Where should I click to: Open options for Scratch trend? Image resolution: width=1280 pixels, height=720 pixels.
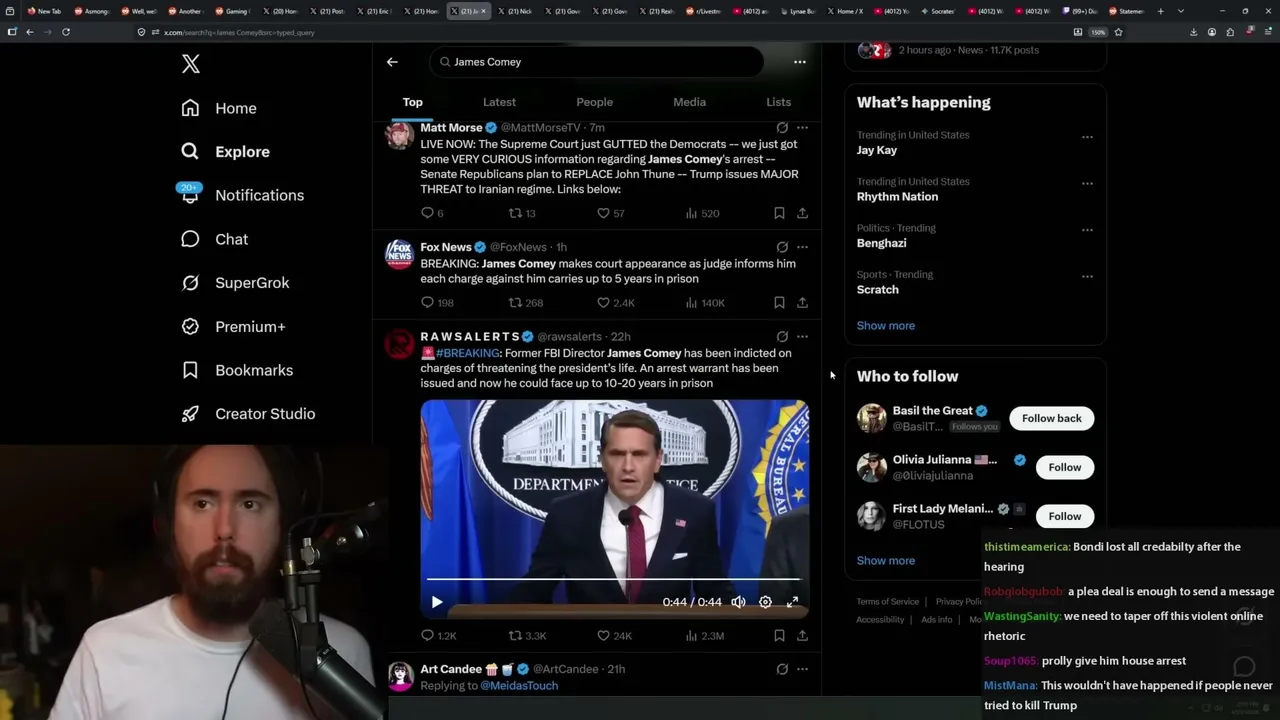(x=1087, y=276)
